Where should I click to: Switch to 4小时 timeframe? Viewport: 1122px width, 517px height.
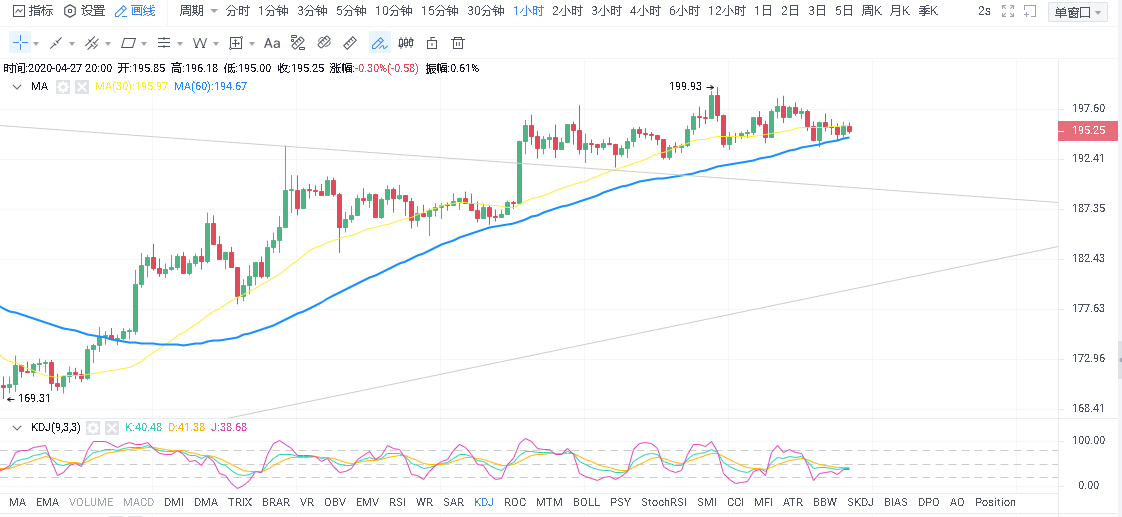pyautogui.click(x=645, y=11)
